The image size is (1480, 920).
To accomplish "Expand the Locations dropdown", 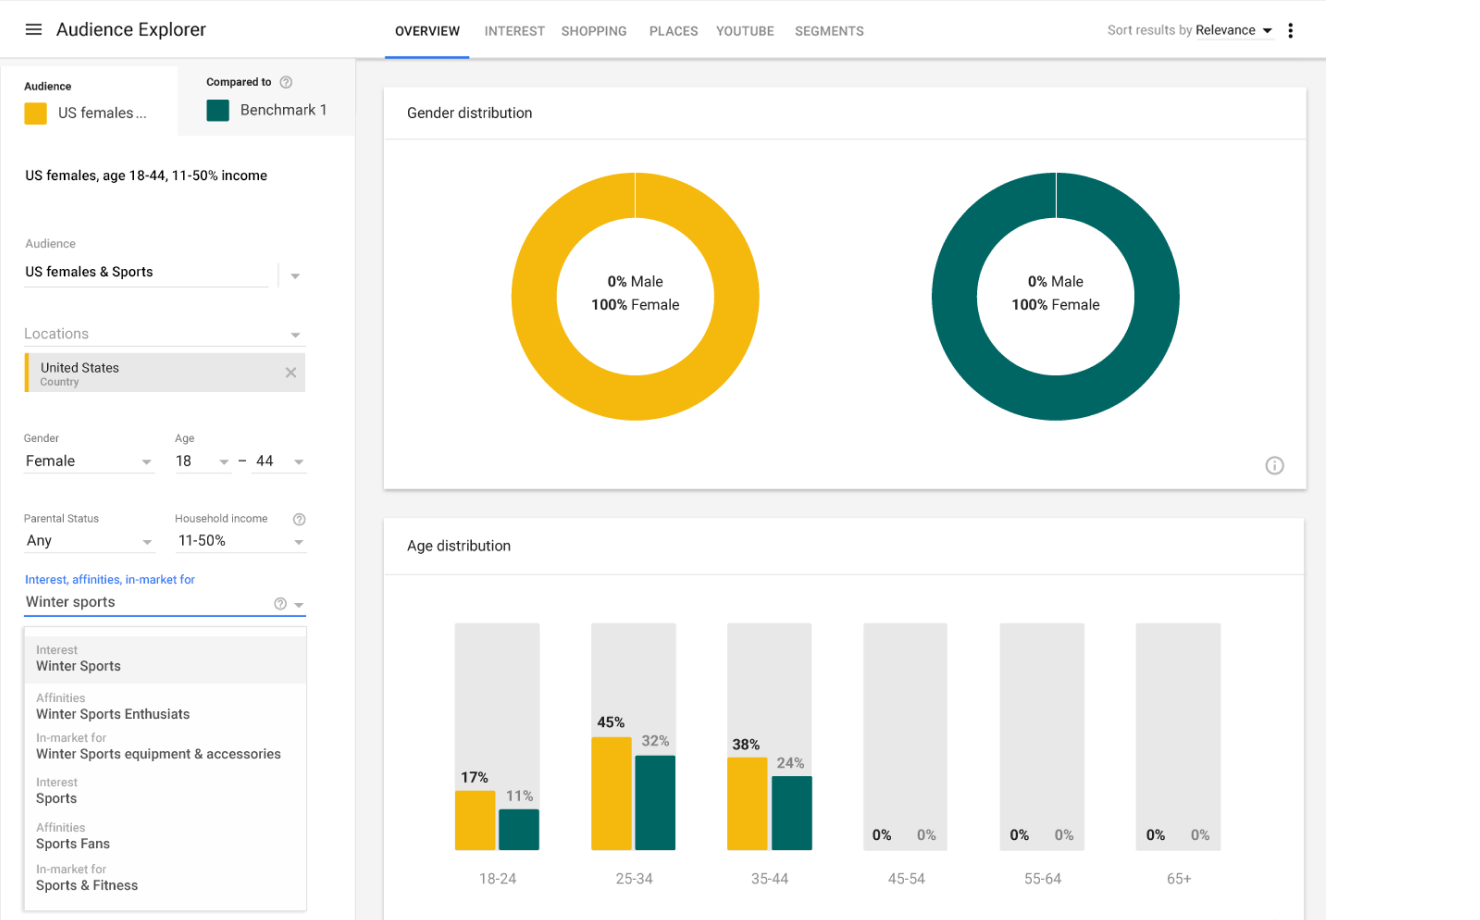I will point(295,335).
